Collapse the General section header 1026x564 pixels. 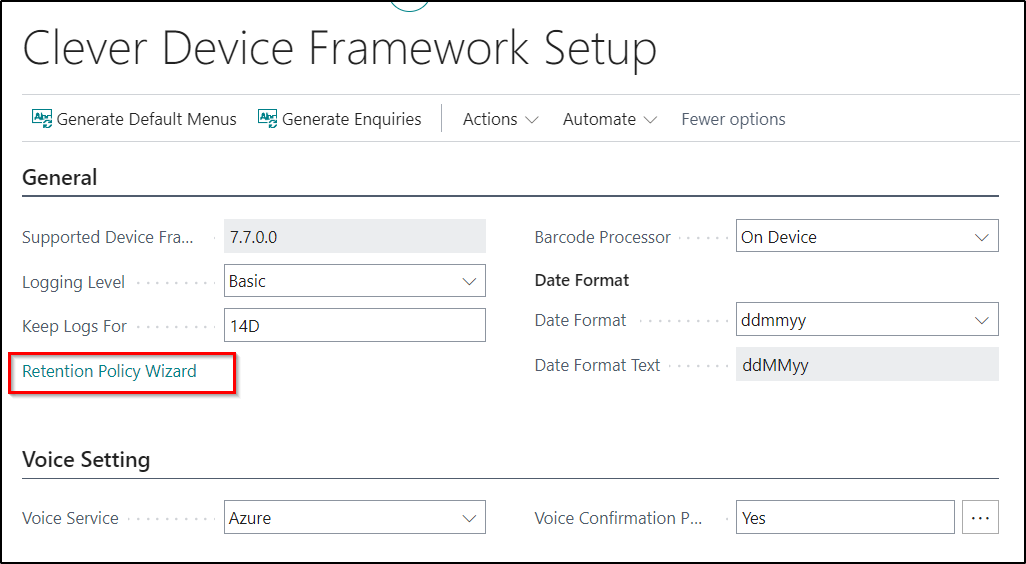point(60,177)
